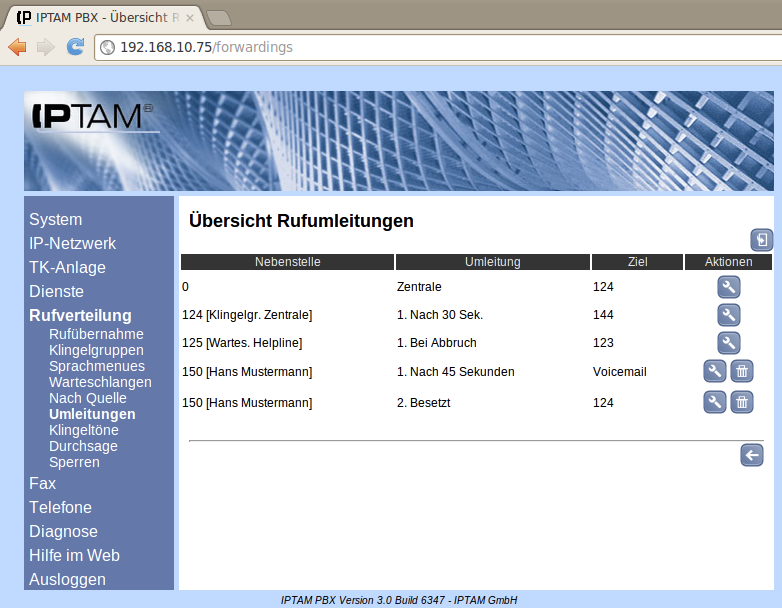Edit the Besetzt forwarding for extension 150
The height and width of the screenshot is (608, 782).
(x=715, y=402)
